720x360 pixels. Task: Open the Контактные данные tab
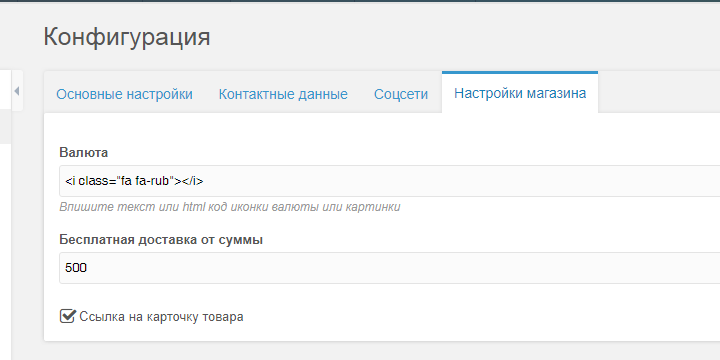tap(283, 94)
